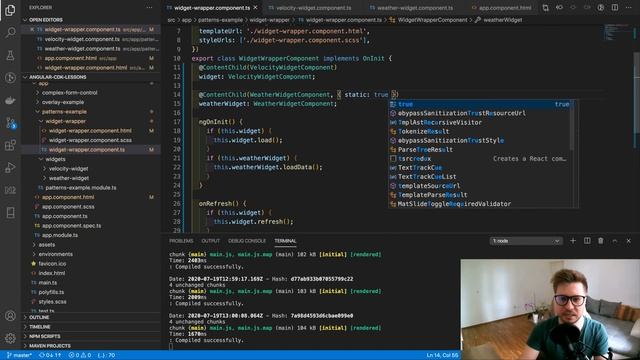The image size is (640, 360).
Task: Open the Manage settings gear
Action: (10, 338)
